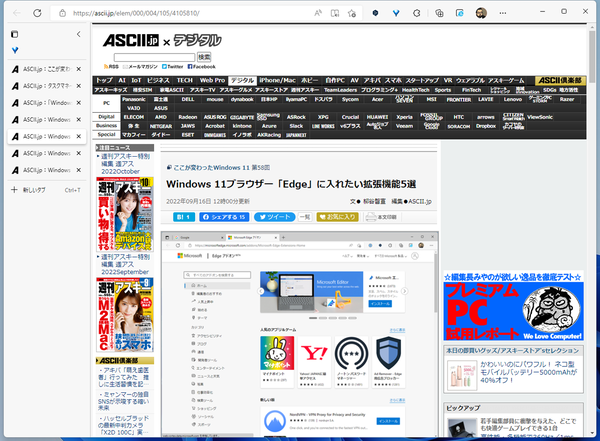This screenshot has height=441, width=600.
Task: Open the AI category in navigation
Action: pos(122,80)
